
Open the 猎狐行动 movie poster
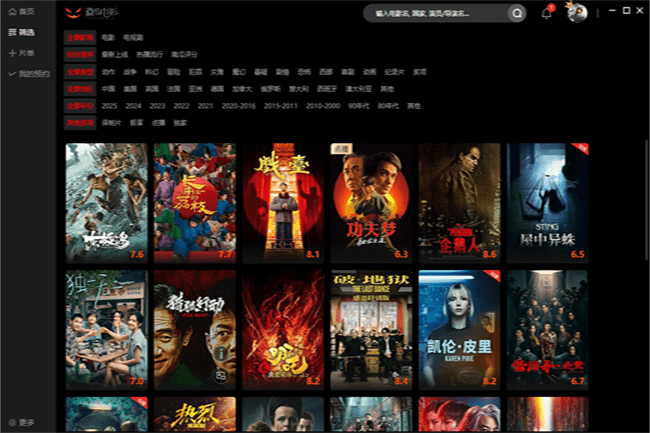(195, 330)
